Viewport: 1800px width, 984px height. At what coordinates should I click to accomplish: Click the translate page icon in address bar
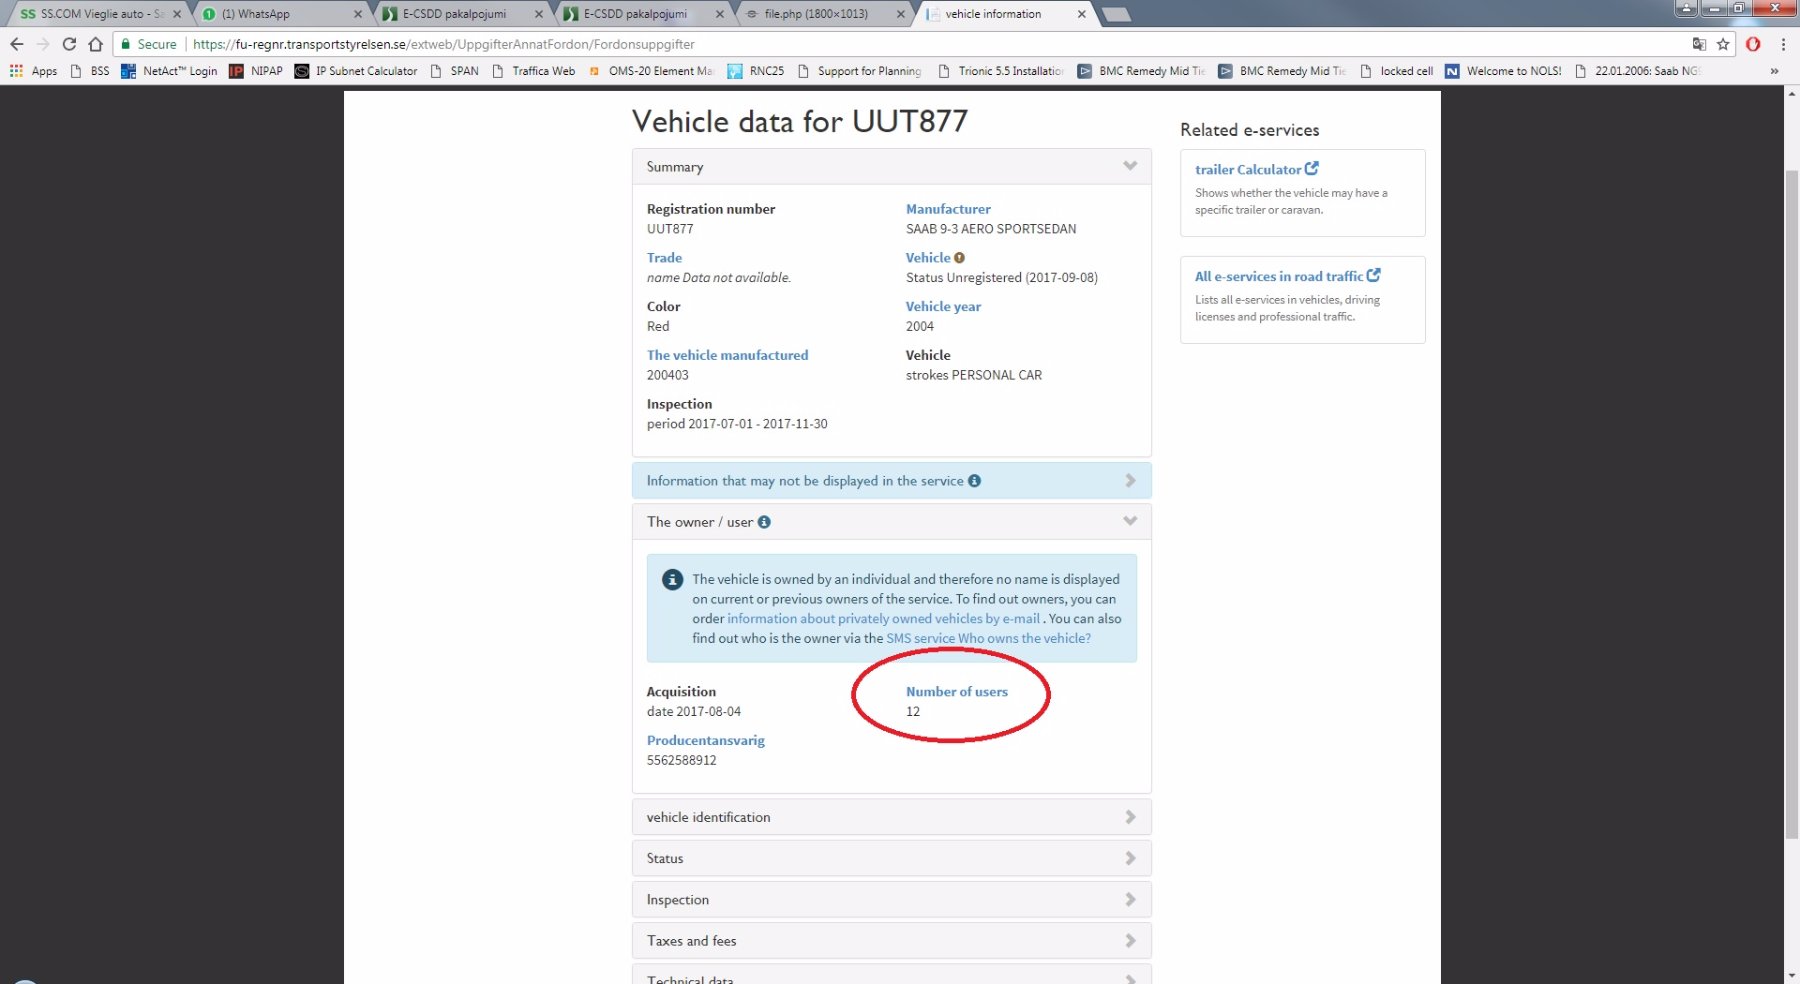click(1699, 44)
